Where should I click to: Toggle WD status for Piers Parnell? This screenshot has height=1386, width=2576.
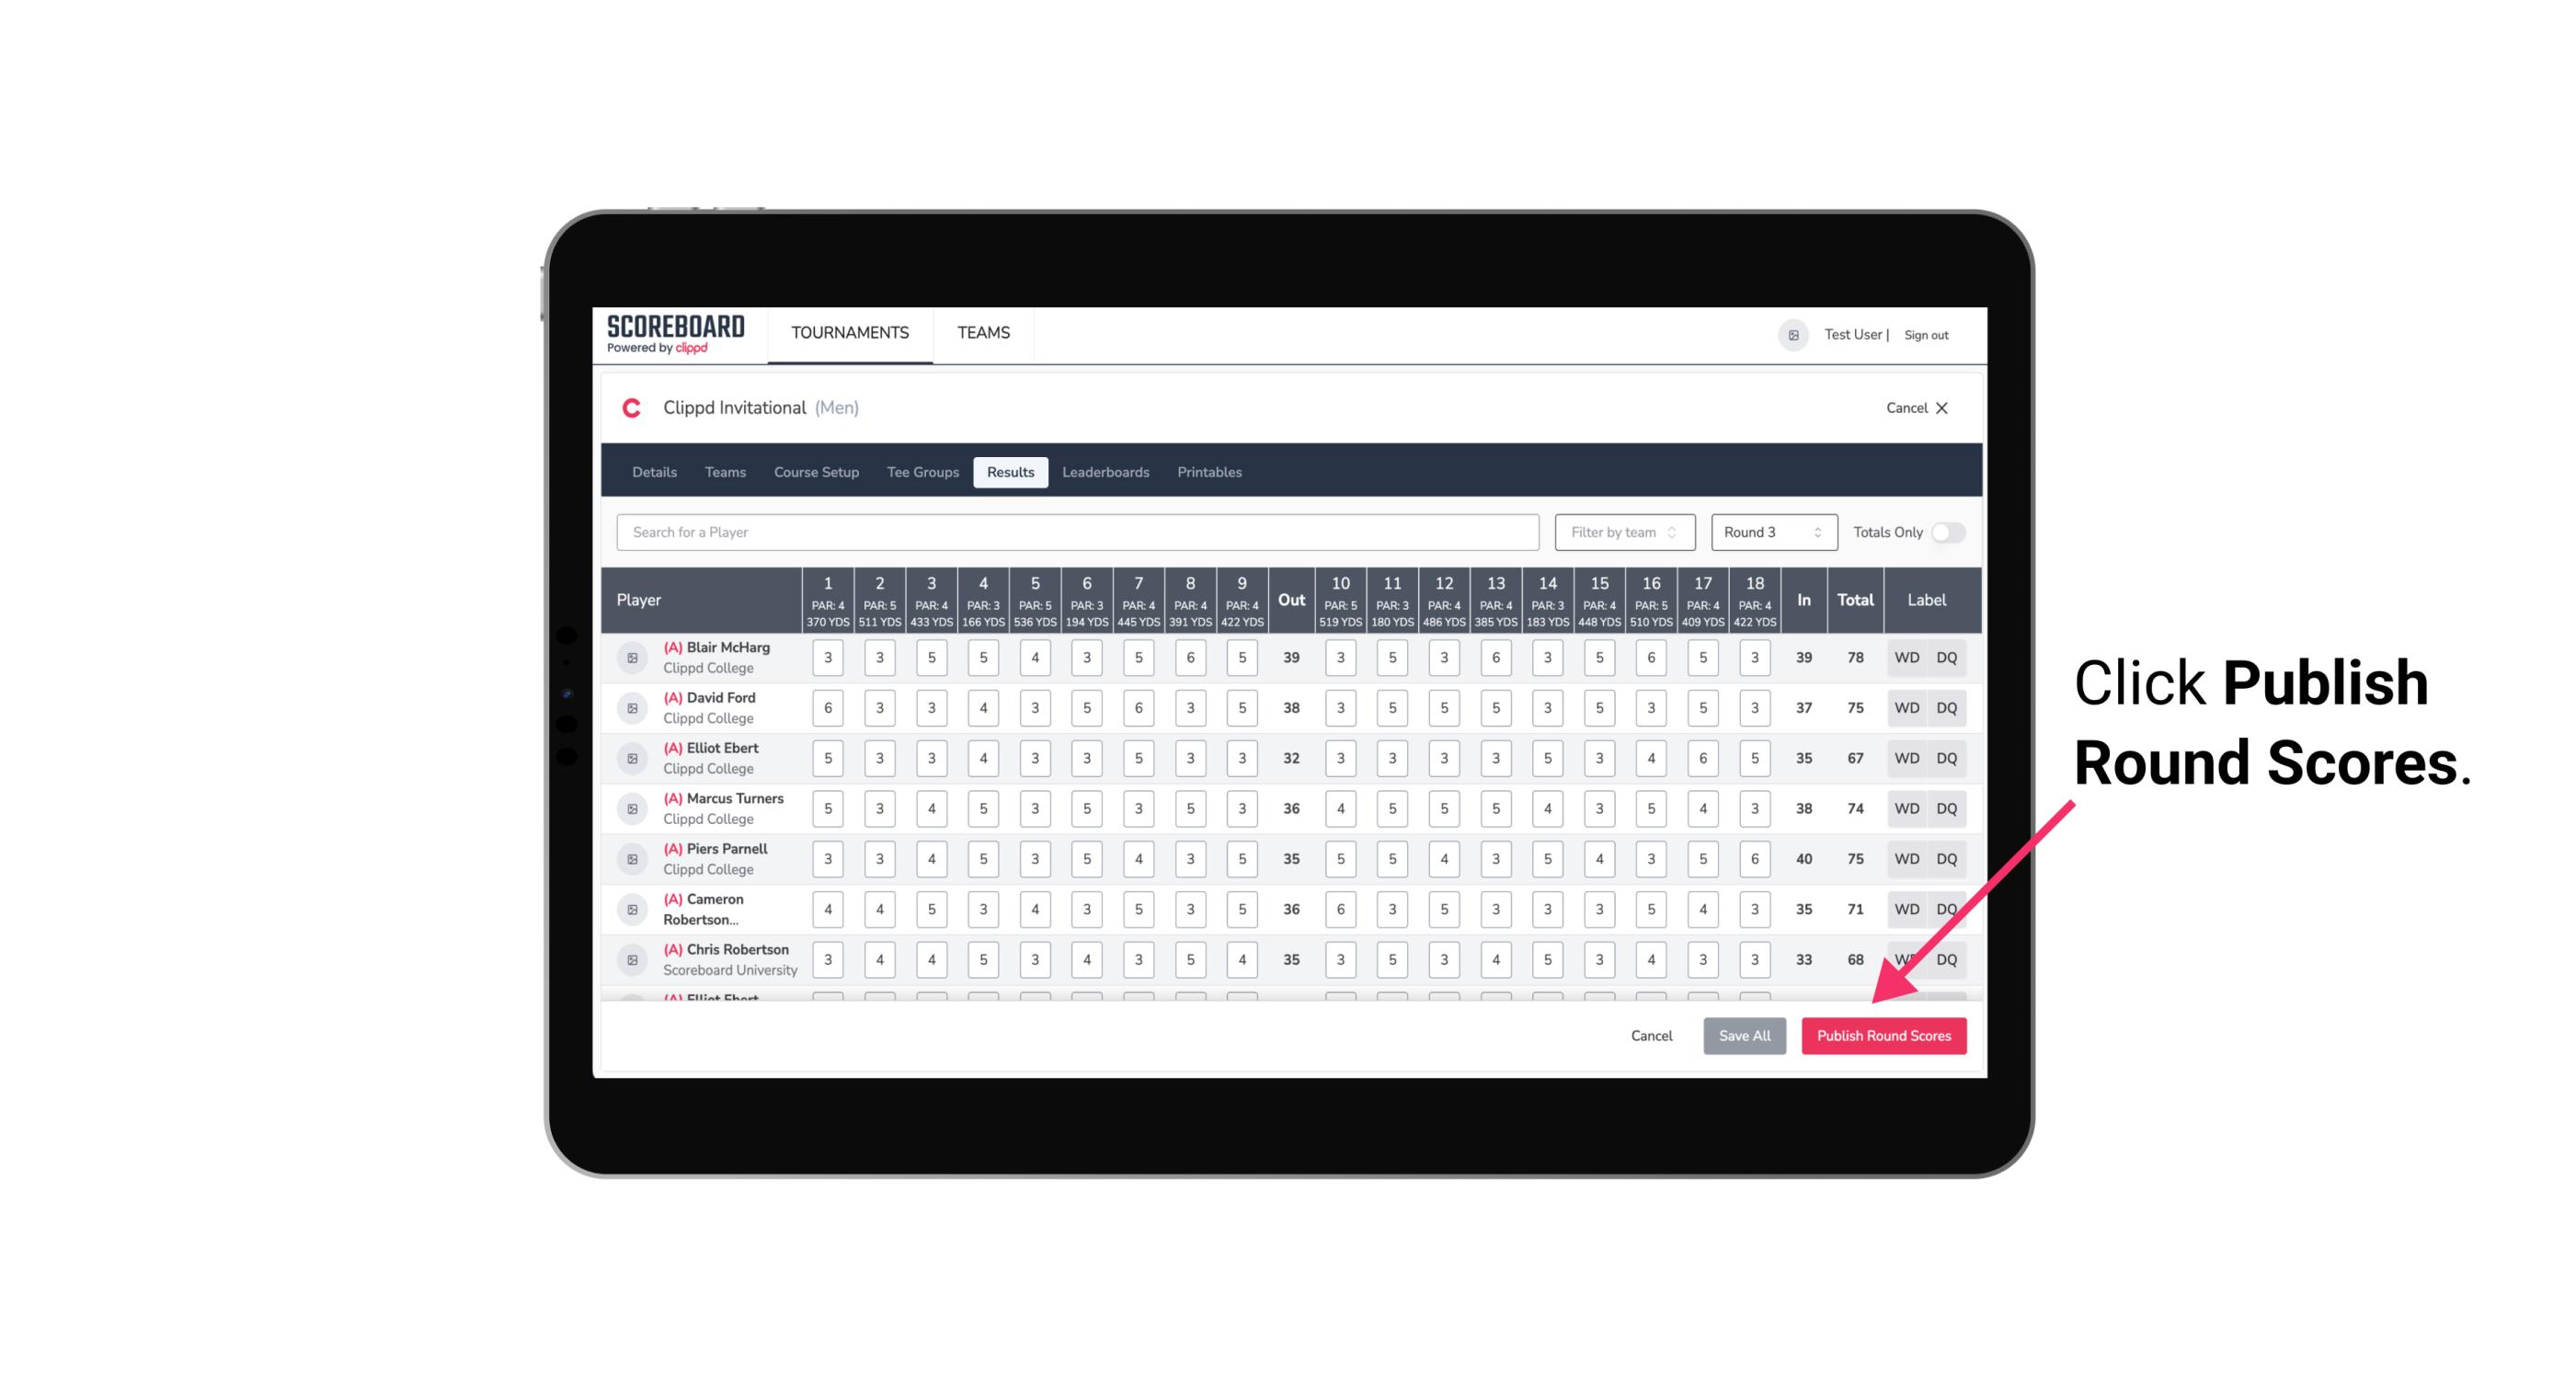click(x=1906, y=857)
